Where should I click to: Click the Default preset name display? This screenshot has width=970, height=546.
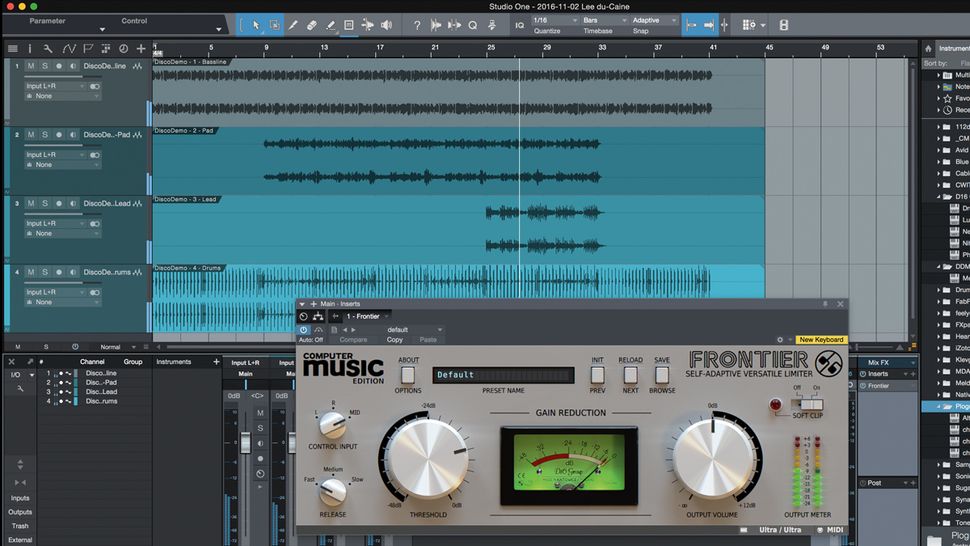(503, 375)
